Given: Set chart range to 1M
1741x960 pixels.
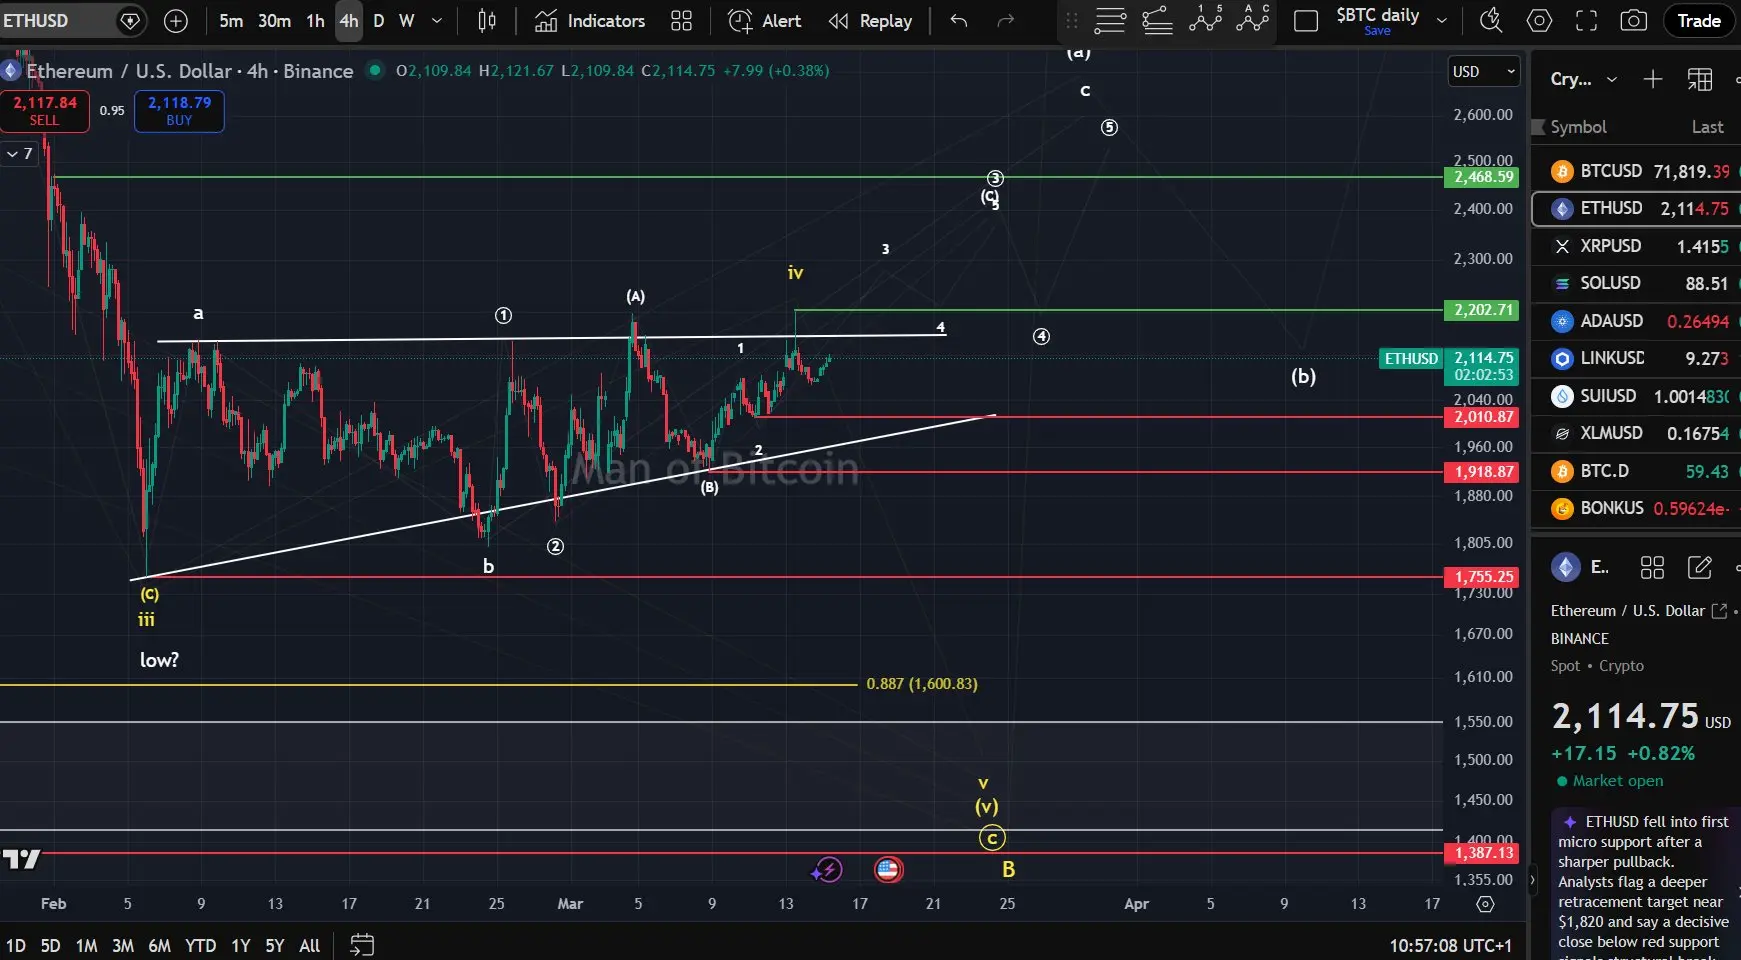Looking at the screenshot, I should 87,946.
